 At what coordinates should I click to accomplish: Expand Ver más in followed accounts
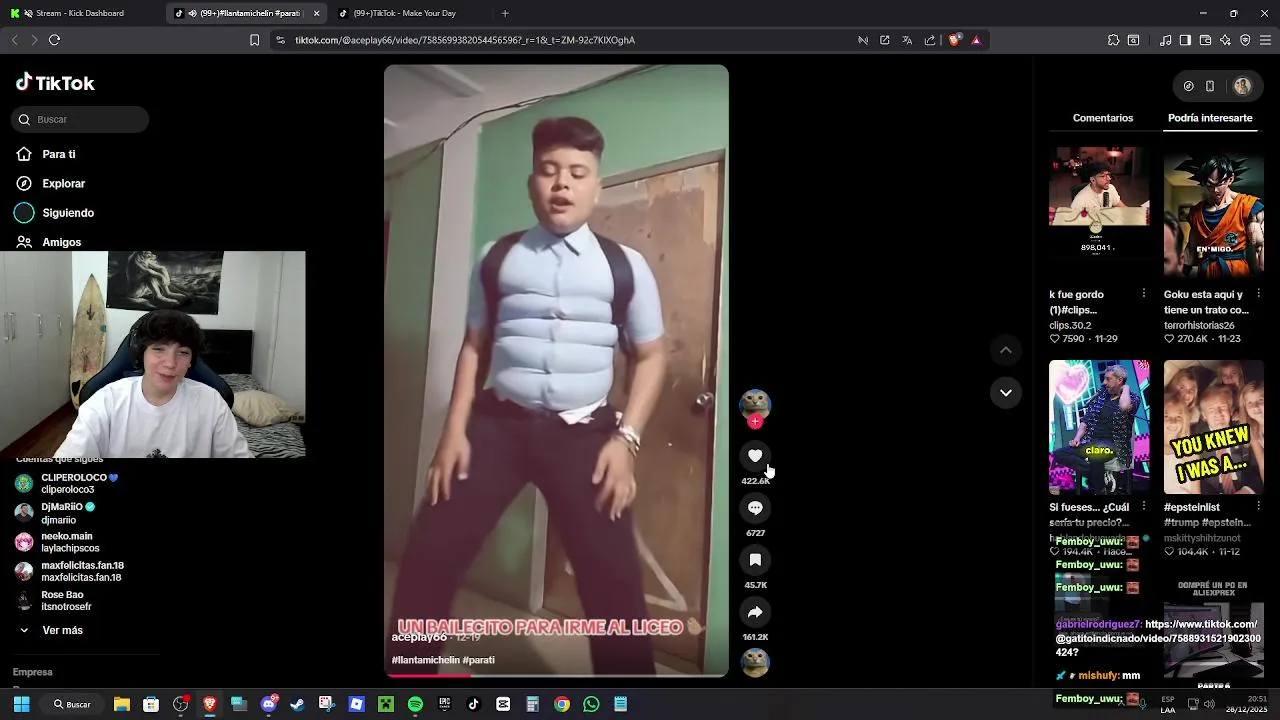[x=51, y=630]
